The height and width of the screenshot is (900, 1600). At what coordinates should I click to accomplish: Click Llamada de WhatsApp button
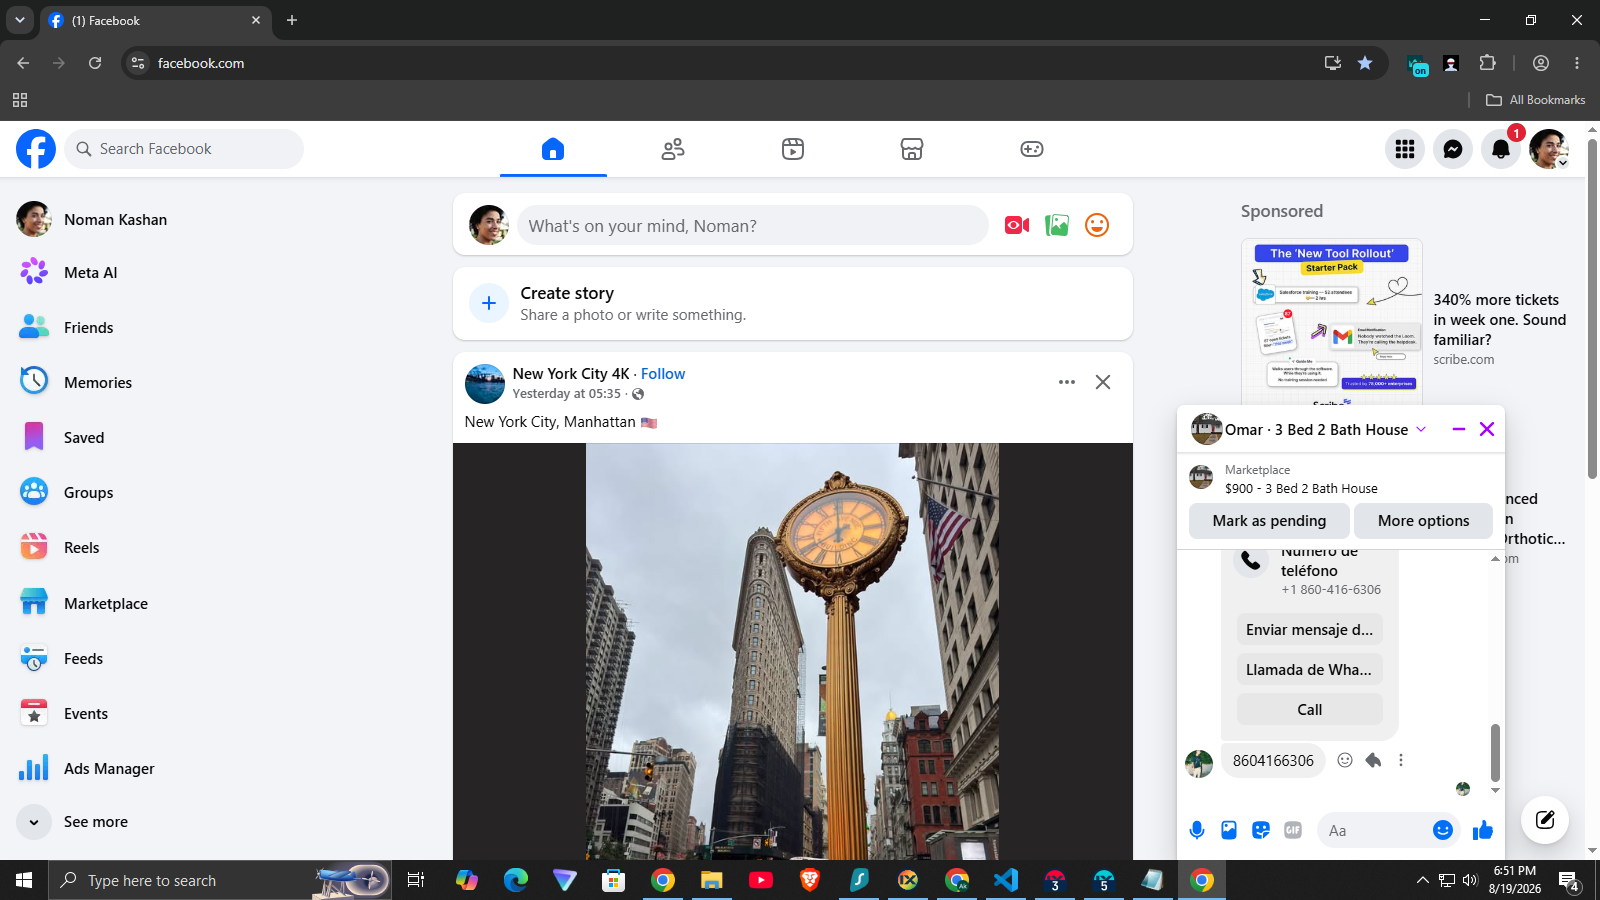pyautogui.click(x=1310, y=669)
